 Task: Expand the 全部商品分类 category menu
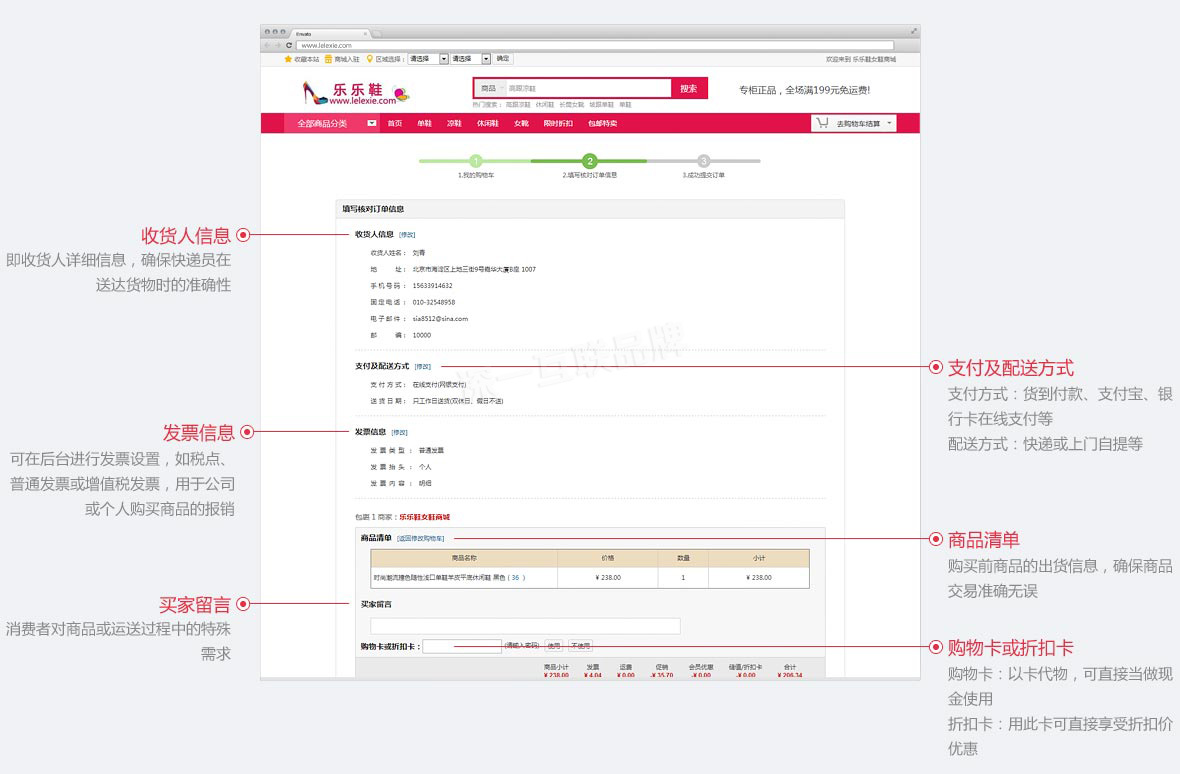(x=372, y=123)
